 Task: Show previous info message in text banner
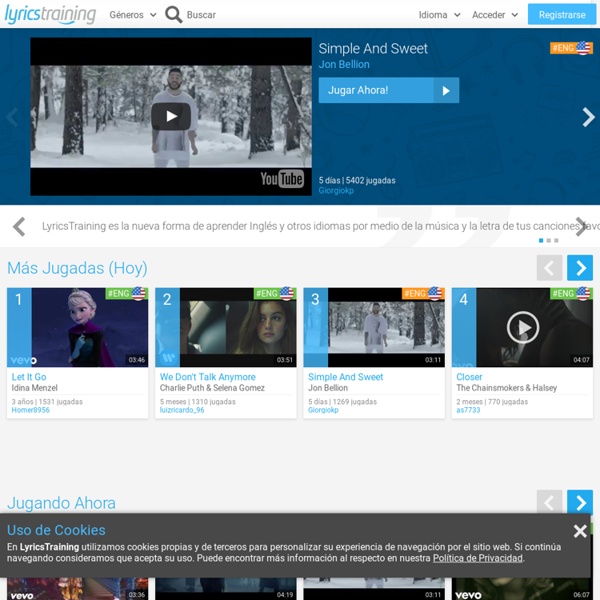19,227
